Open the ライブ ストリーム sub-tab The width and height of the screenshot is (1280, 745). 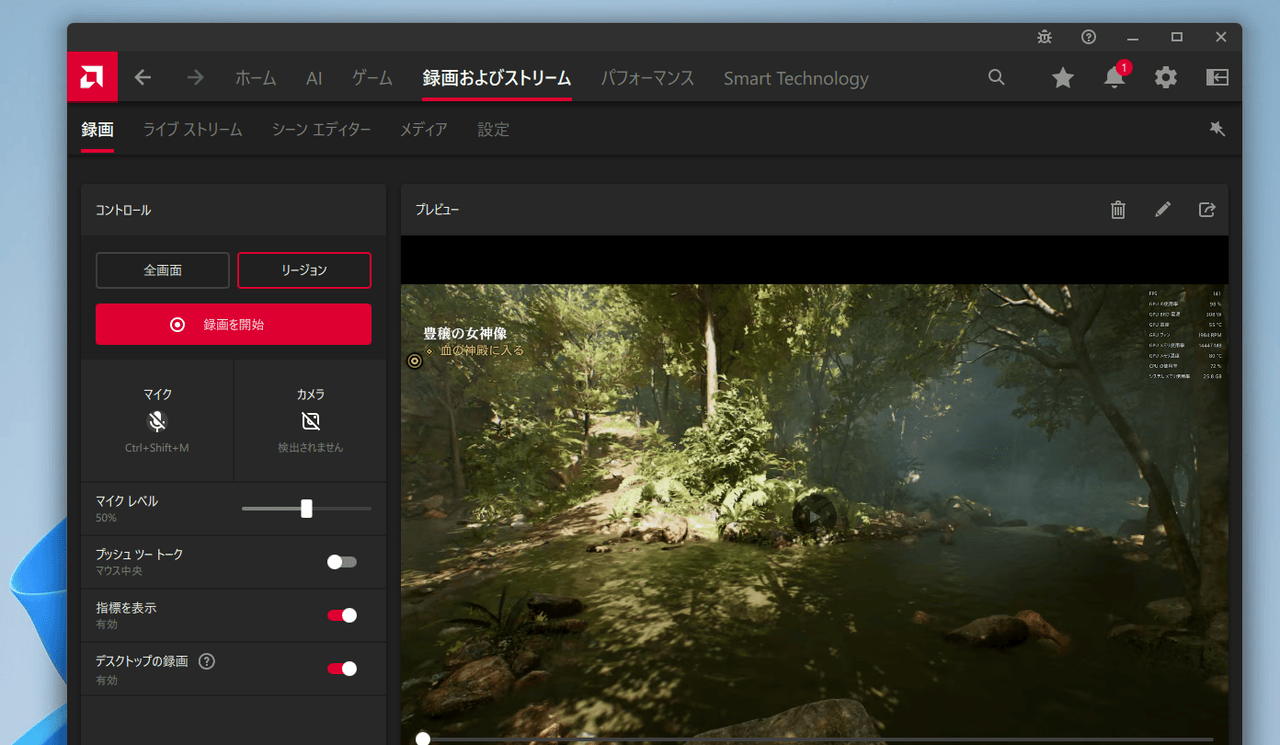click(x=192, y=130)
